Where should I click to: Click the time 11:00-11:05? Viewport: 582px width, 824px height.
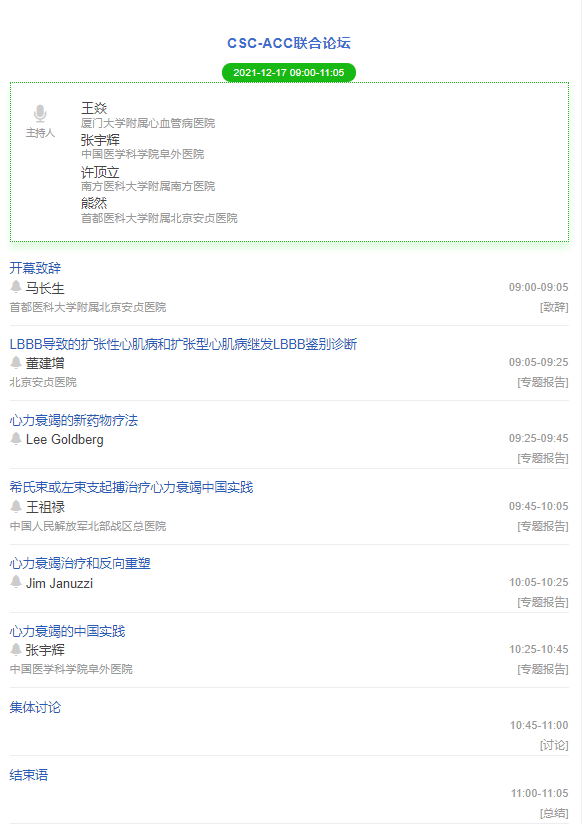point(539,793)
